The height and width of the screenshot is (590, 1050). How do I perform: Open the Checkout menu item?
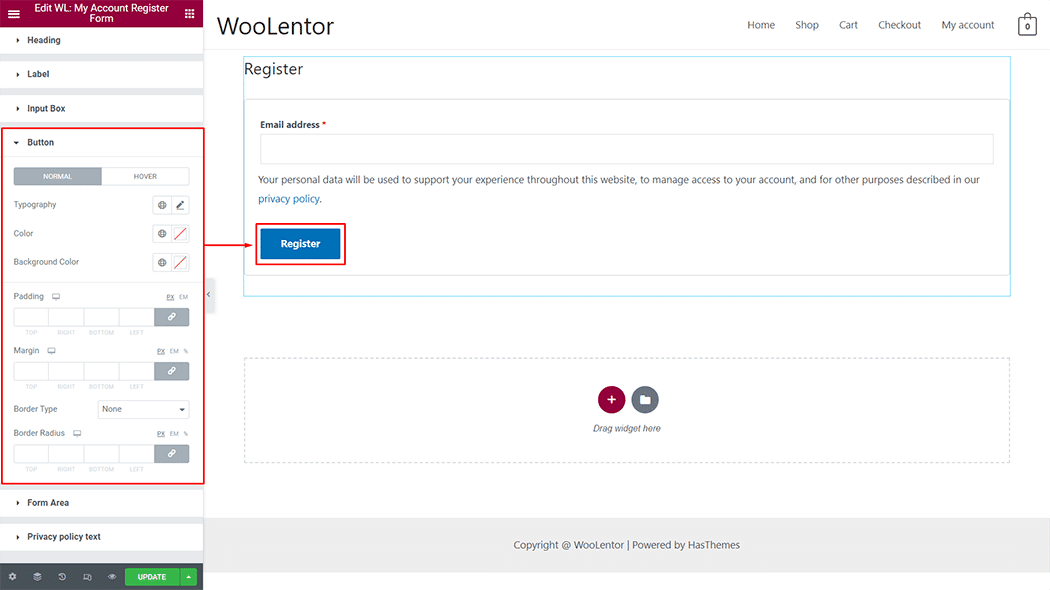coord(899,25)
